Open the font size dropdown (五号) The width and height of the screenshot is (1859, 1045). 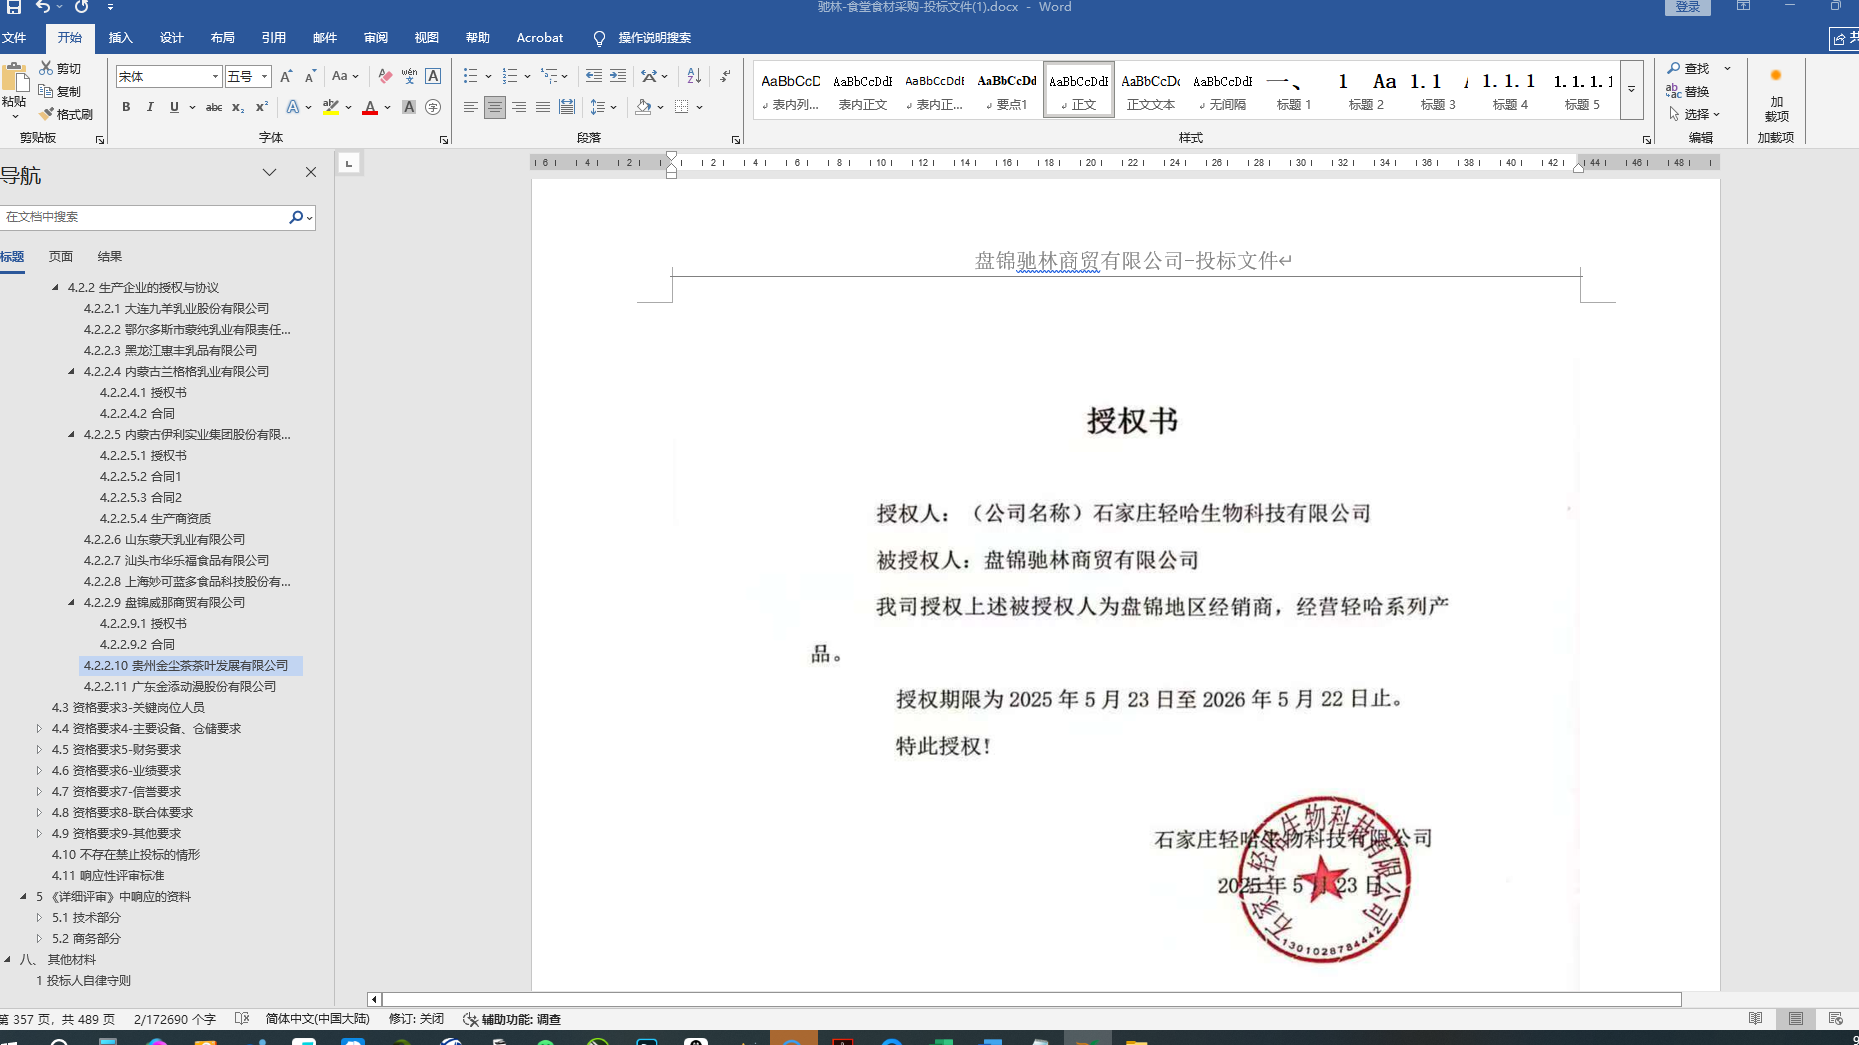click(265, 77)
